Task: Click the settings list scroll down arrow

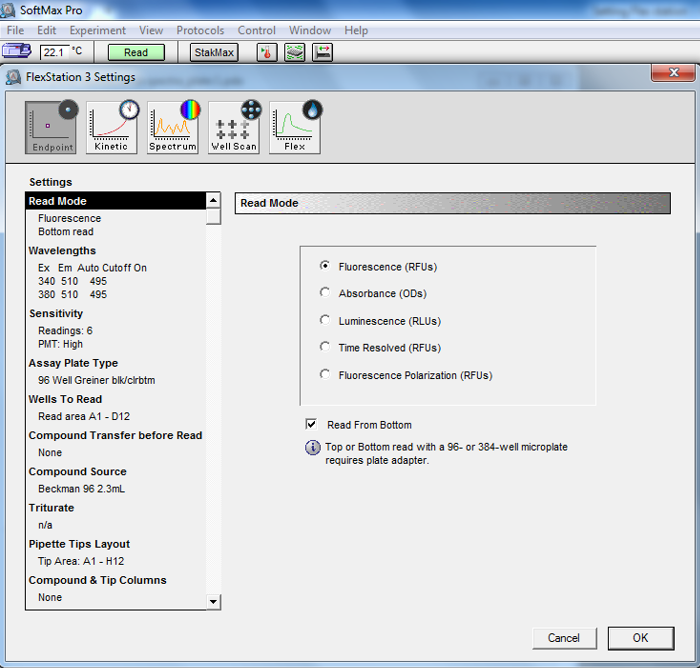Action: 213,602
